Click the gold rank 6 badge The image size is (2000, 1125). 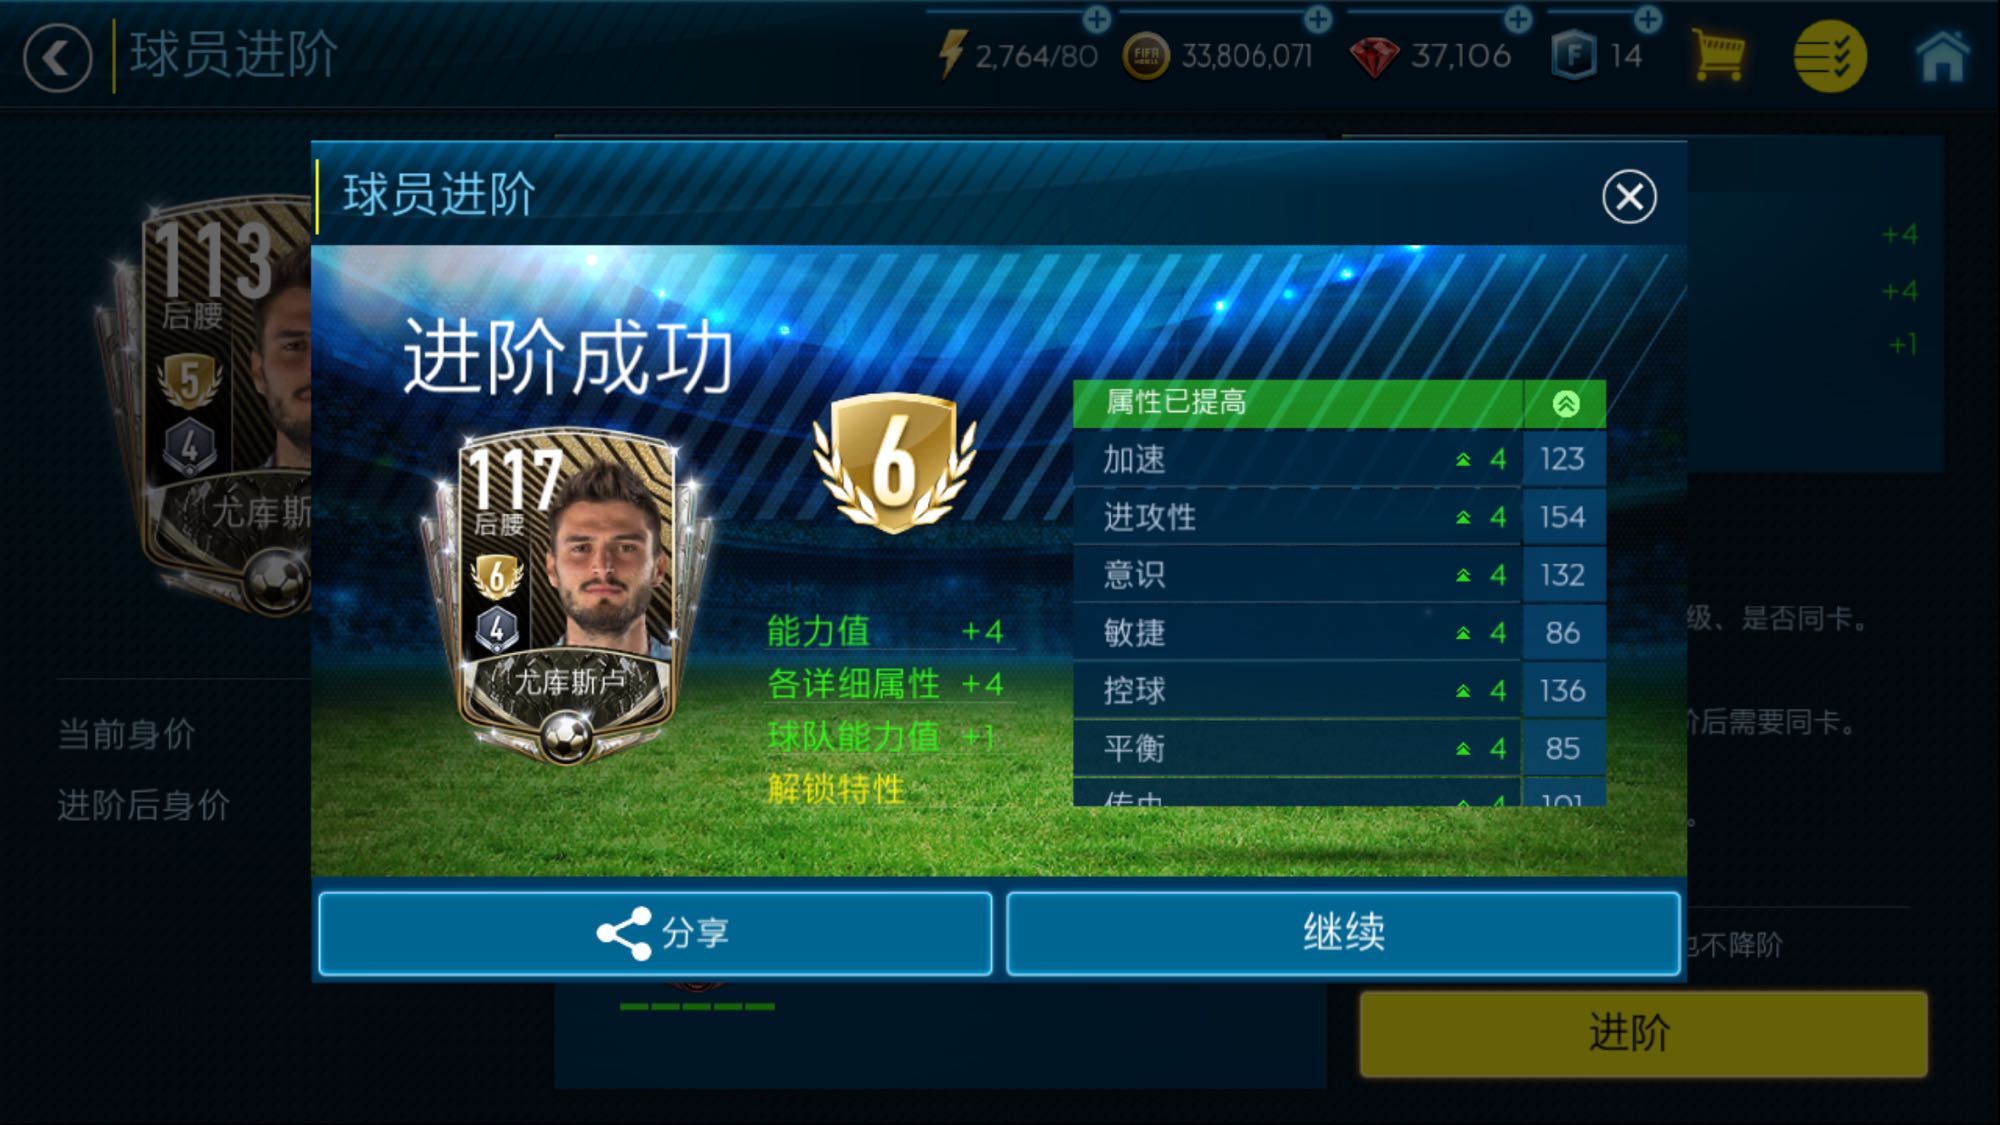point(893,463)
